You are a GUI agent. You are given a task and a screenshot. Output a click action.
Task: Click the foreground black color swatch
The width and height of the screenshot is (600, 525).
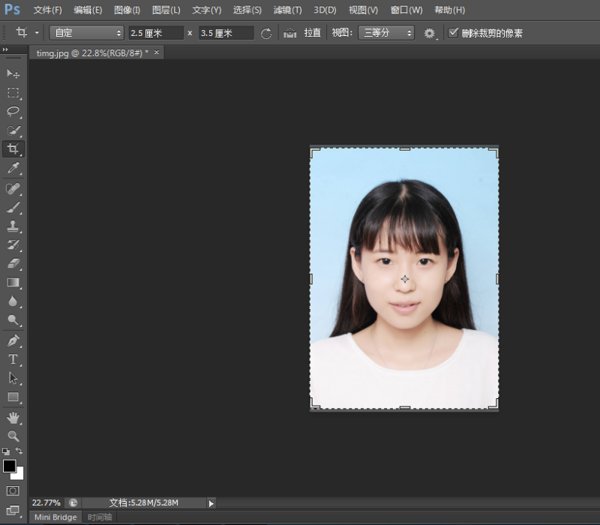[9, 466]
